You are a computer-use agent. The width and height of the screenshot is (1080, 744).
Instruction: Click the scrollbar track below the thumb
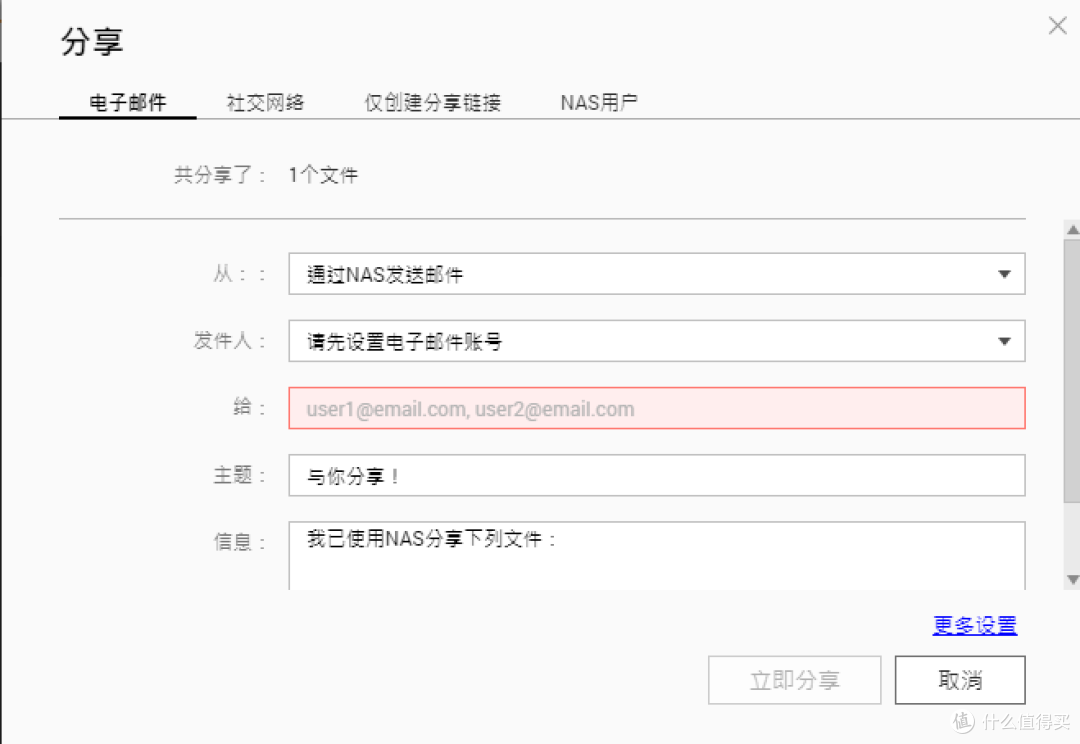[1072, 535]
